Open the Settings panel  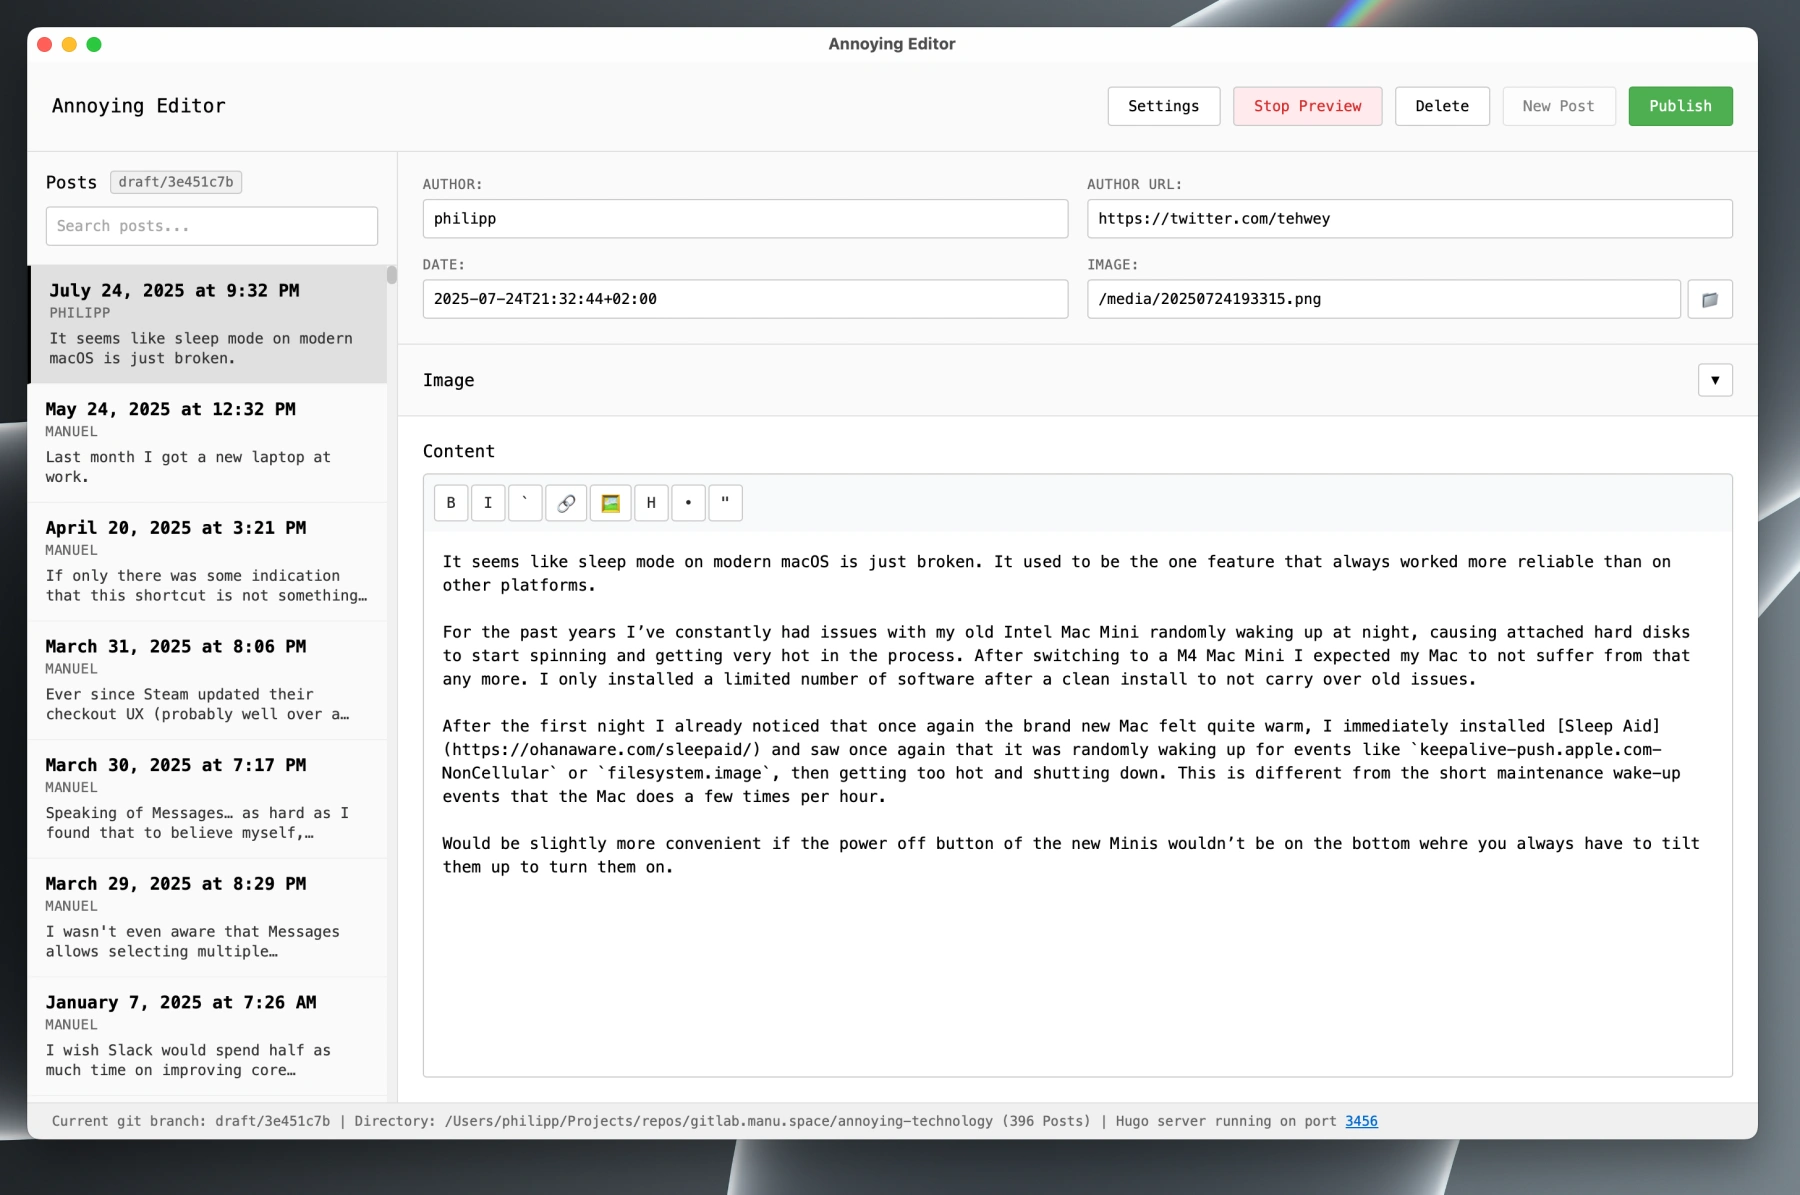click(1163, 106)
